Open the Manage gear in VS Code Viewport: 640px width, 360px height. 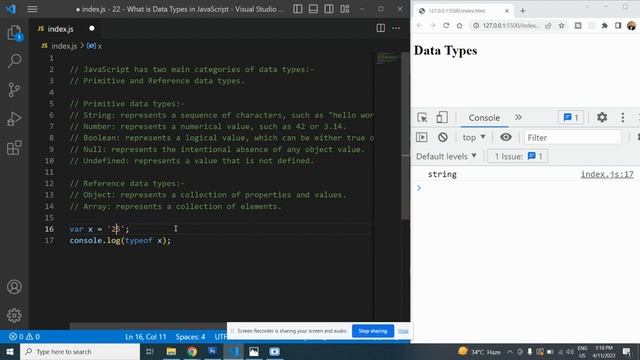tap(14, 315)
